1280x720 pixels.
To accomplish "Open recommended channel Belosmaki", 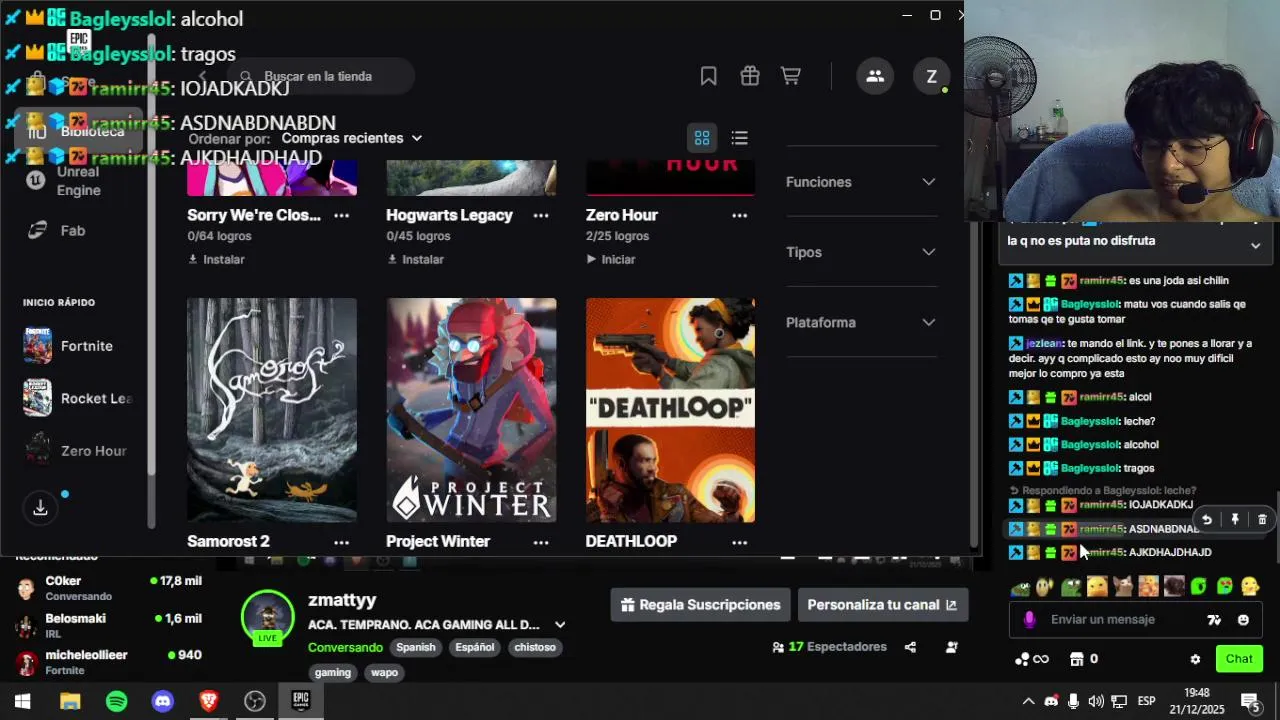I will [x=108, y=625].
